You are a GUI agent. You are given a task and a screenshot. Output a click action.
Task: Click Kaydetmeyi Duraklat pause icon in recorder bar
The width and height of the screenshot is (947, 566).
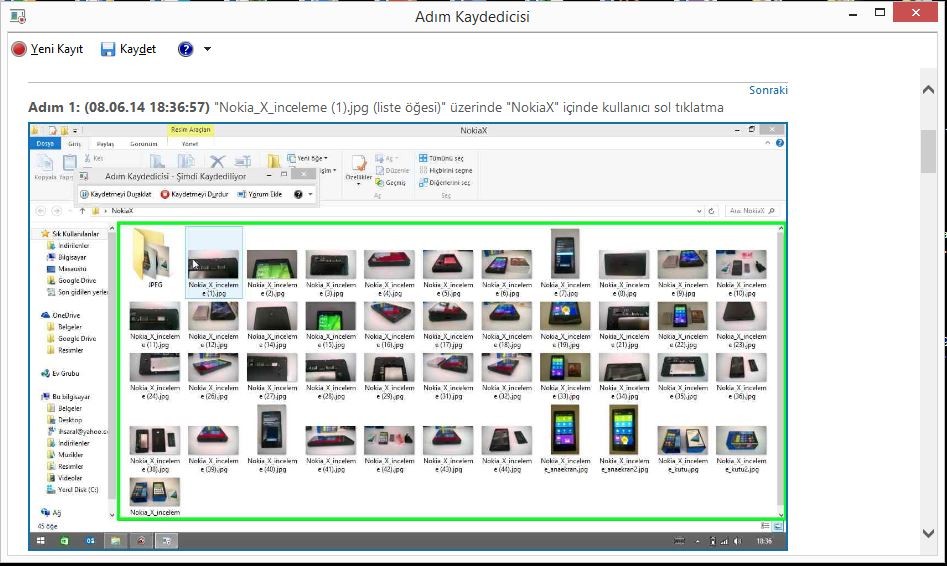tap(86, 194)
